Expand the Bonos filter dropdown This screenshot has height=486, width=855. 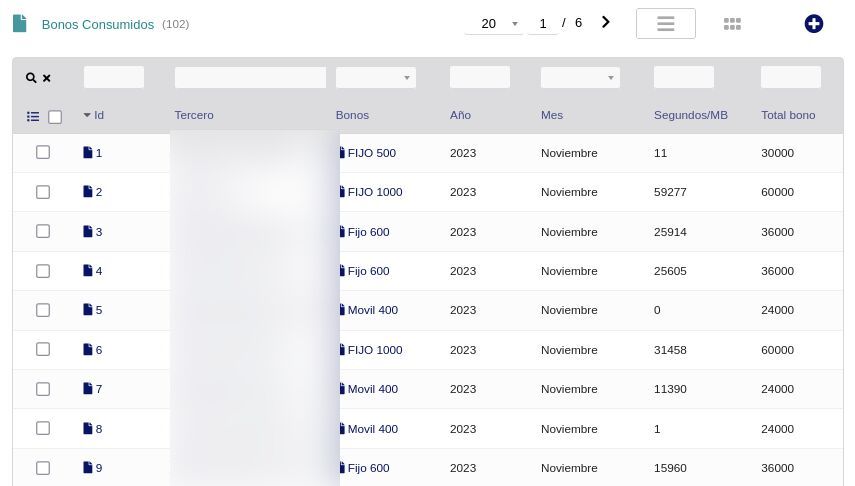click(376, 78)
